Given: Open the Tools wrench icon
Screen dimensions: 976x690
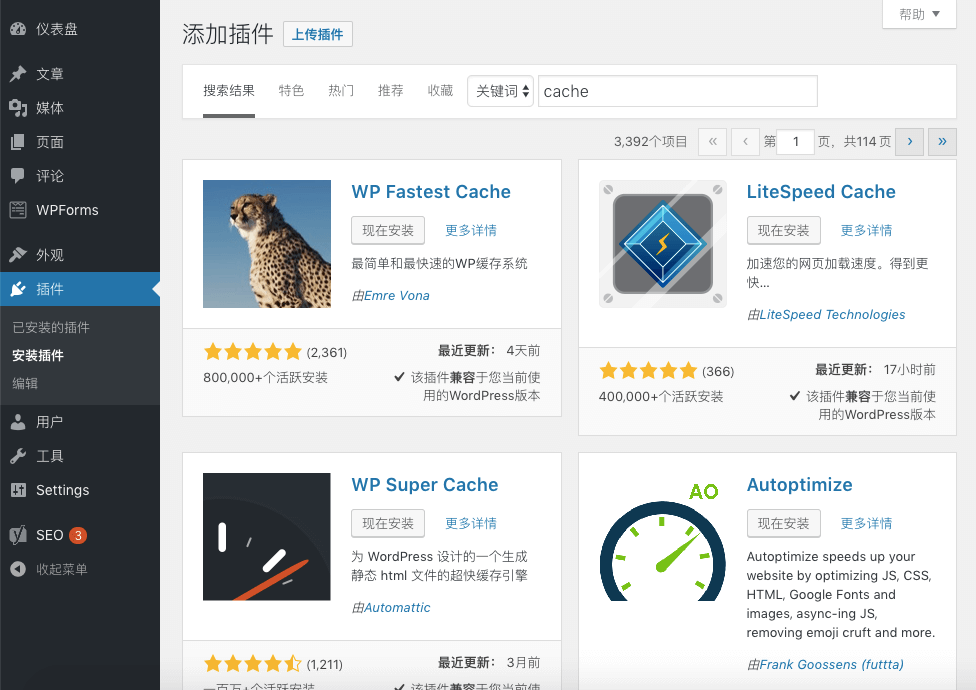Looking at the screenshot, I should pyautogui.click(x=18, y=456).
